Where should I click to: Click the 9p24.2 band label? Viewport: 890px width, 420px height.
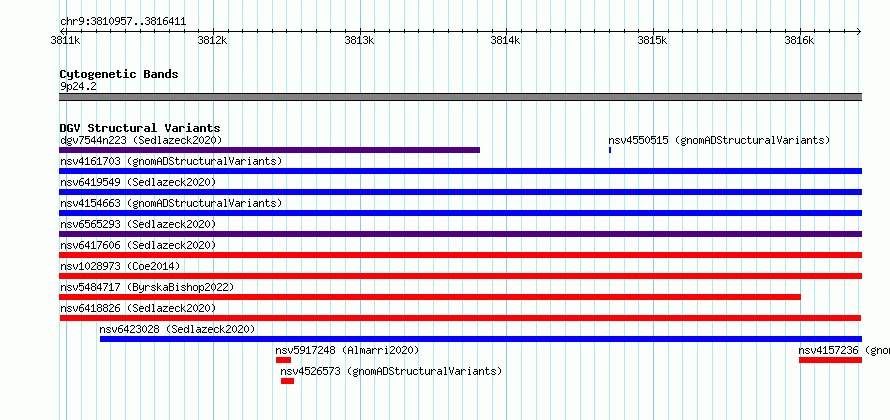click(x=78, y=86)
